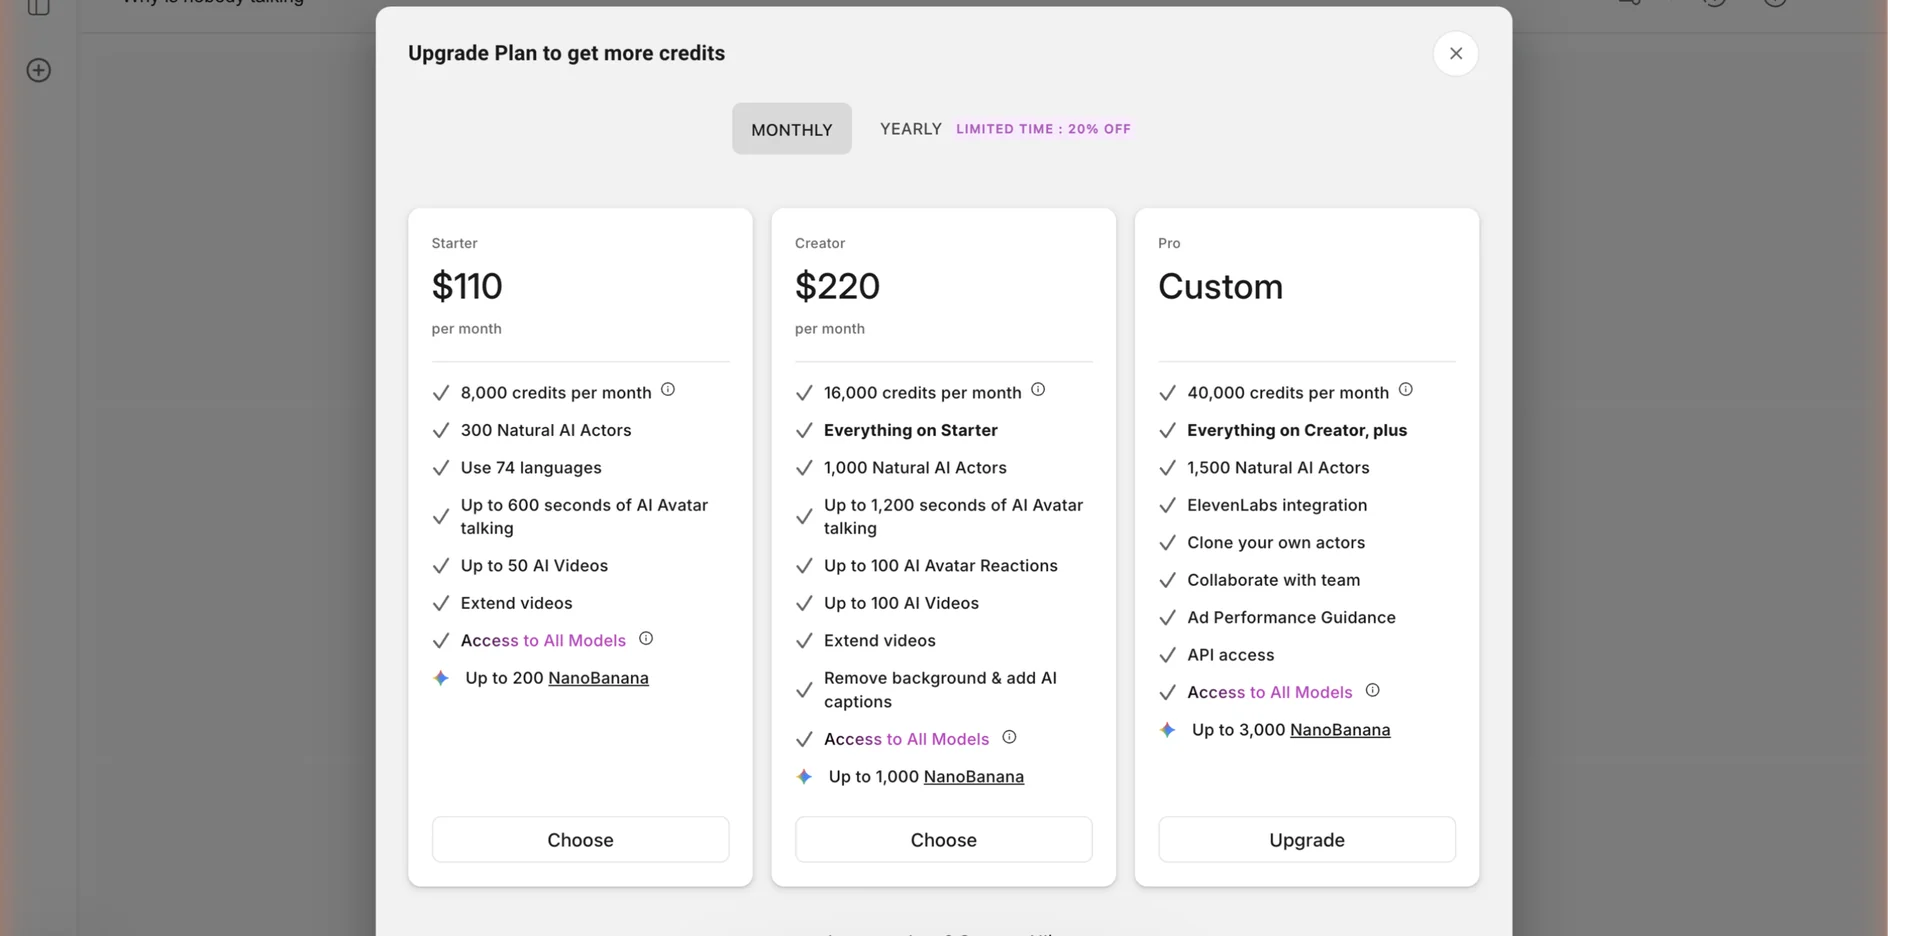Click 'Up to 100 AI Videos' feature
The width and height of the screenshot is (1920, 936).
[x=901, y=603]
